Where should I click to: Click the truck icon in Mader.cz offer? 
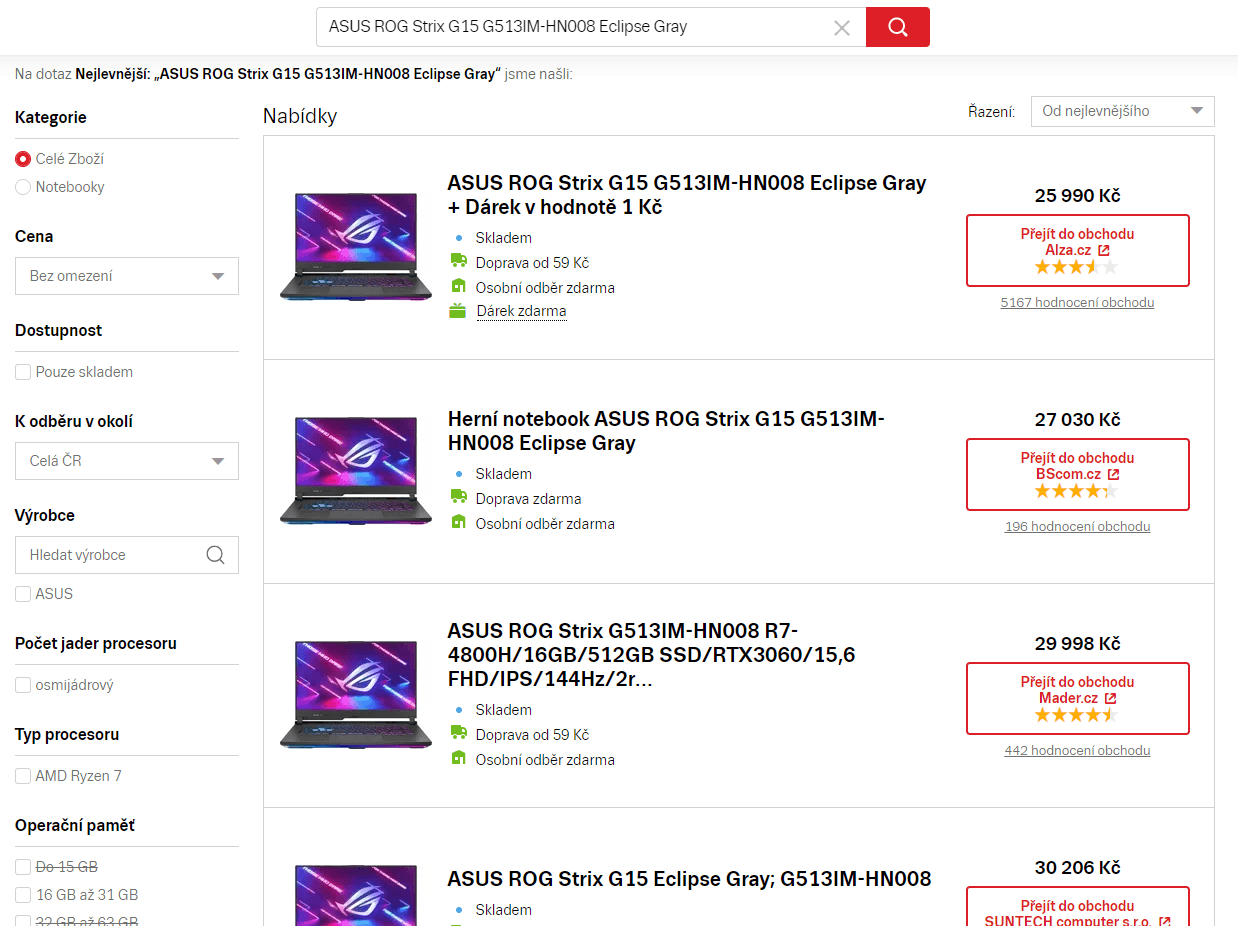tap(458, 734)
